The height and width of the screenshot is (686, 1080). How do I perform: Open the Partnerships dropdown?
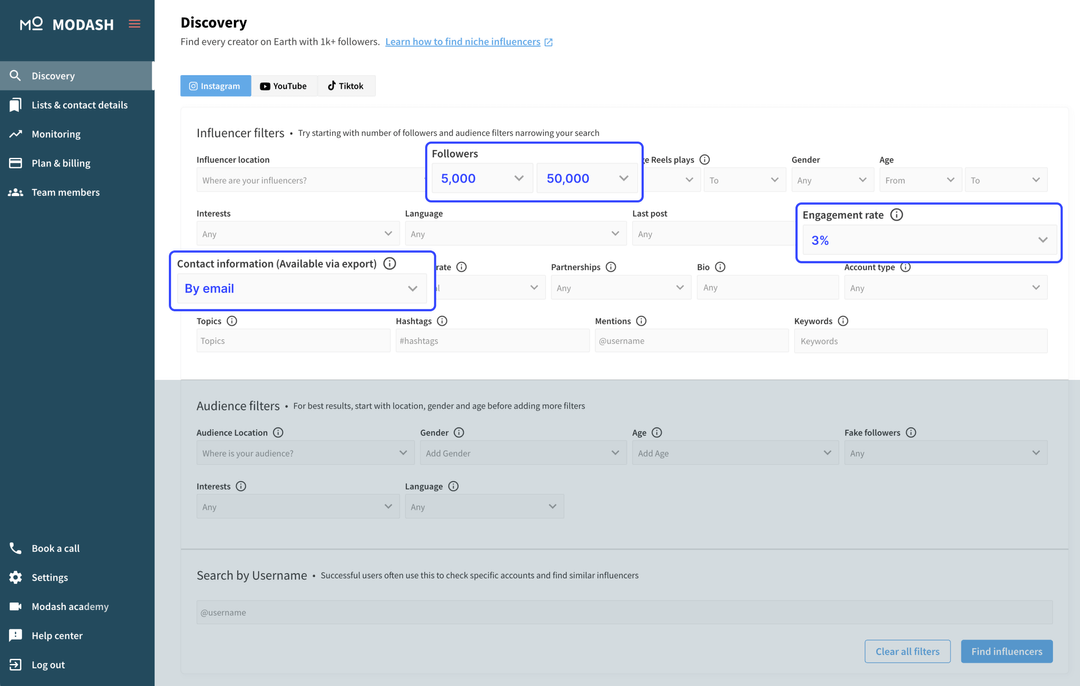(621, 288)
